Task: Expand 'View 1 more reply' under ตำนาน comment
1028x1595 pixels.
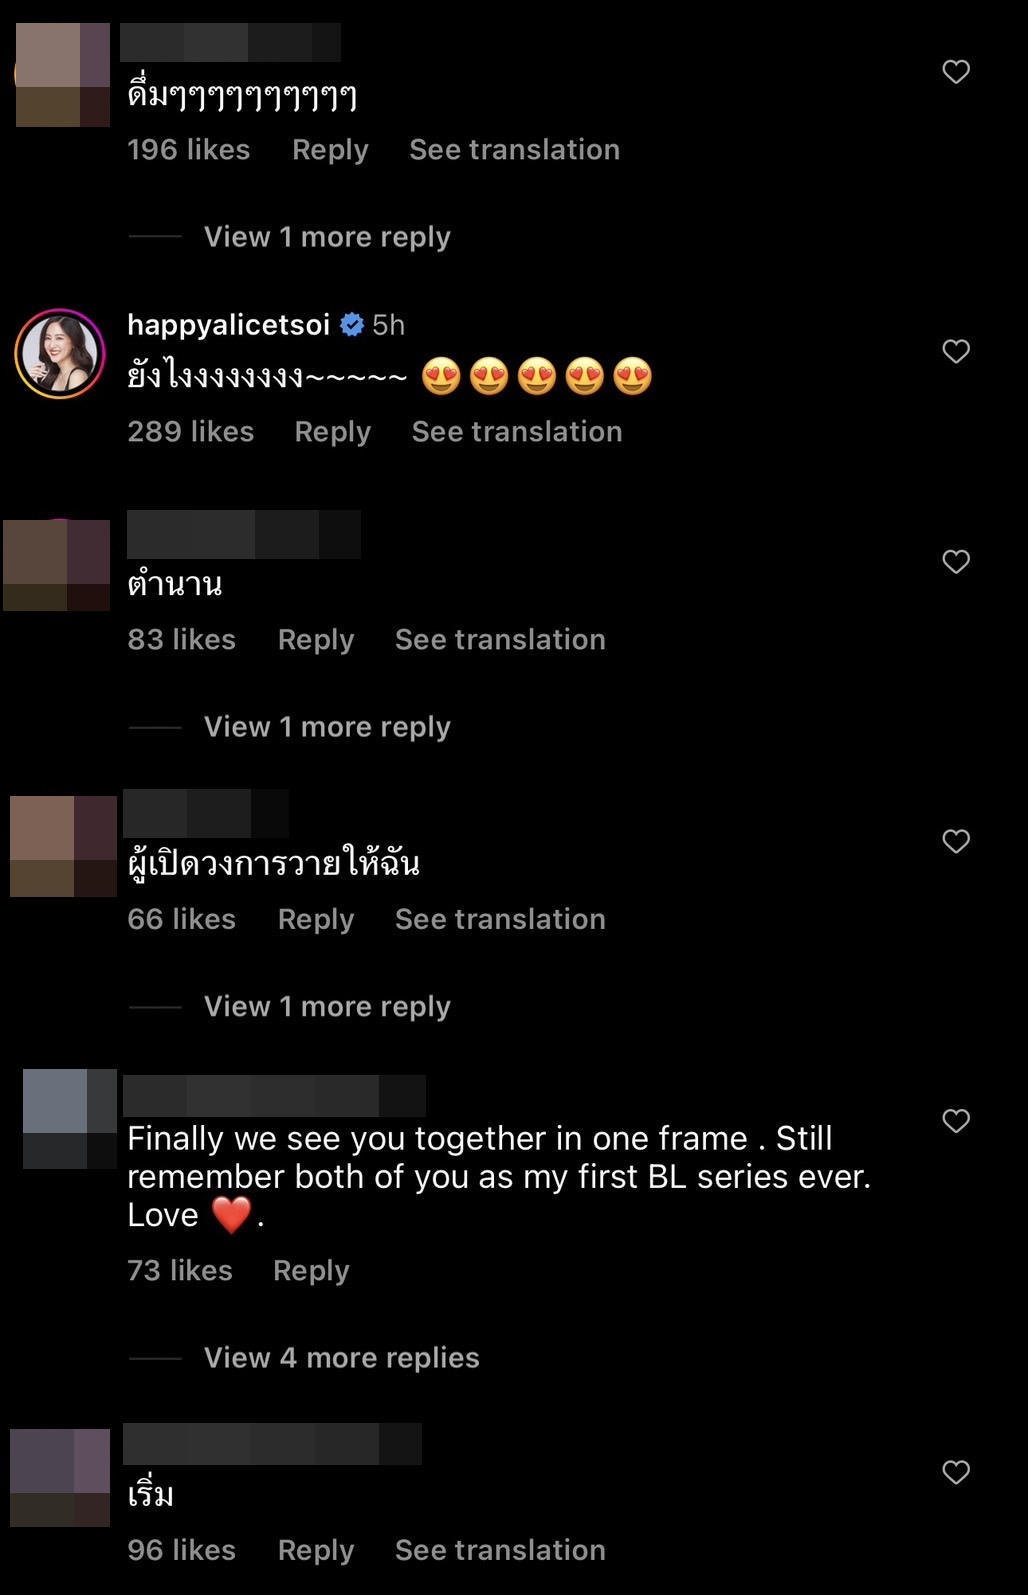Action: [327, 727]
